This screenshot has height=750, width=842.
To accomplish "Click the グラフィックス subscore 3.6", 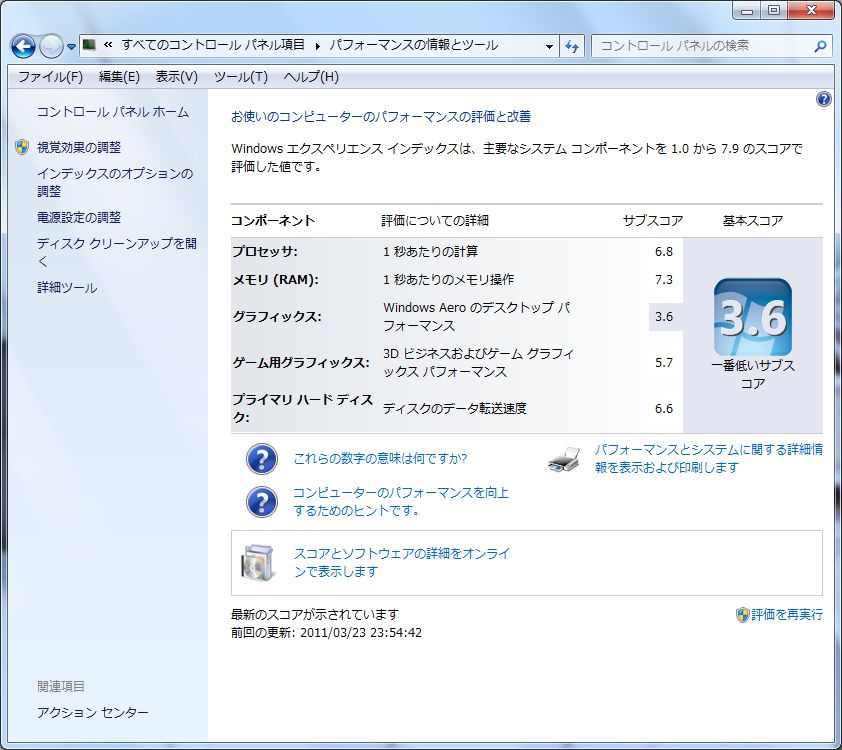I will pos(664,316).
